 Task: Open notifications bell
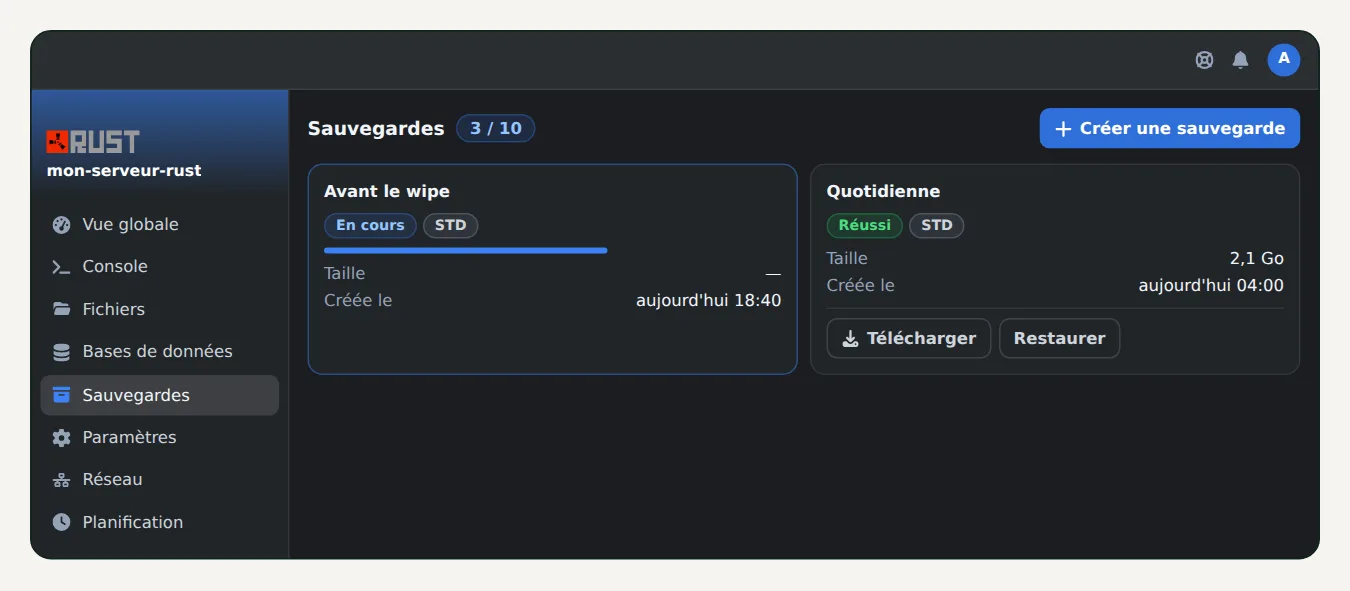pos(1240,60)
